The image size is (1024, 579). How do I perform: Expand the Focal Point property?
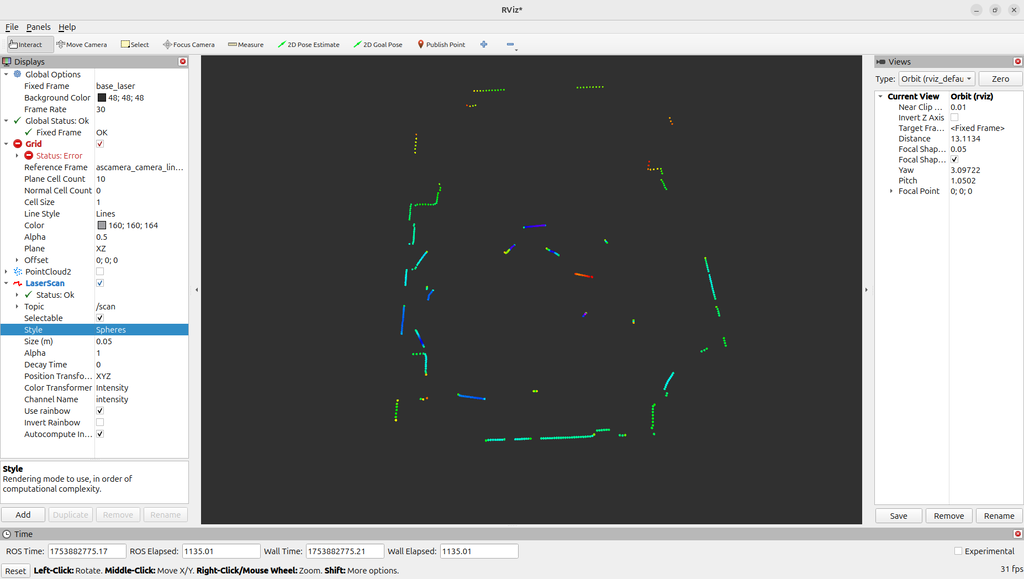(891, 191)
